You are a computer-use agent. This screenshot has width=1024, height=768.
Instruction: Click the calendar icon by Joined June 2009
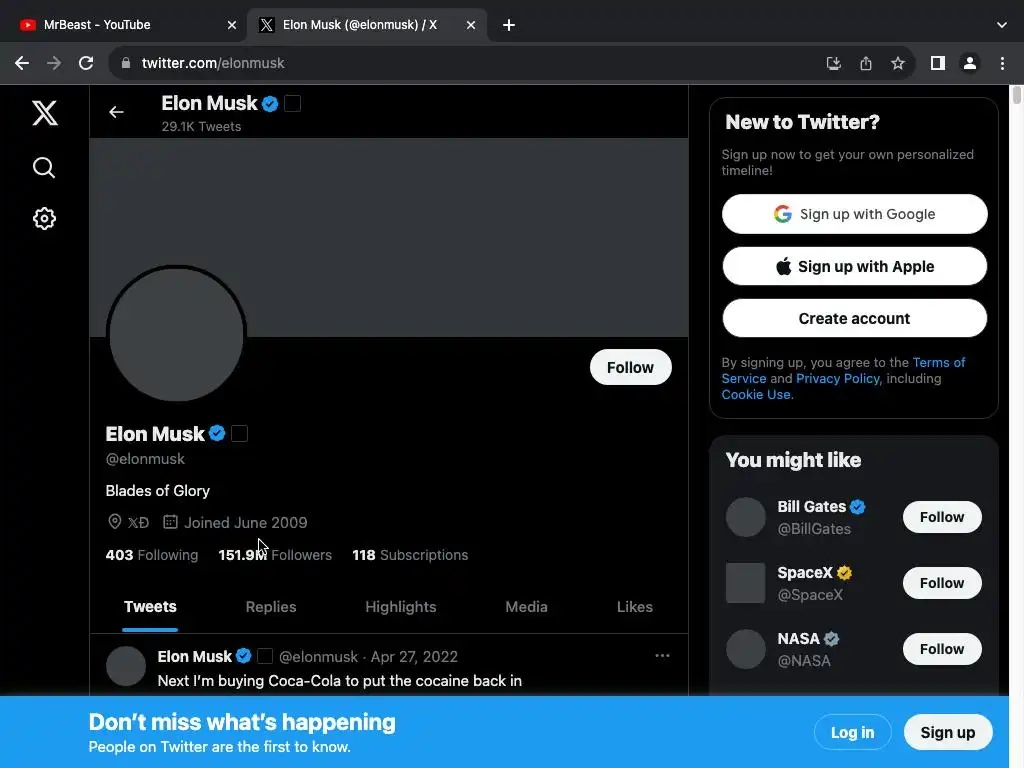point(170,522)
